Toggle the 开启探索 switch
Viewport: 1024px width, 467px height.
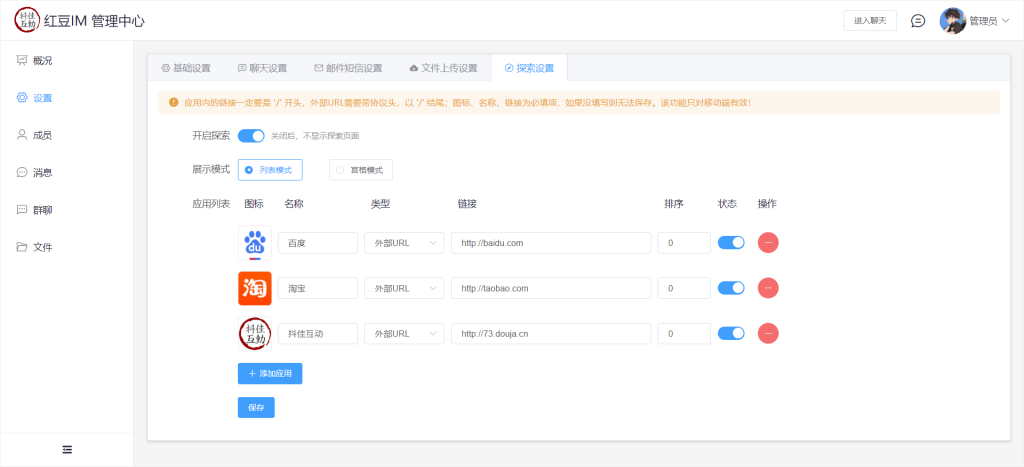[x=251, y=136]
